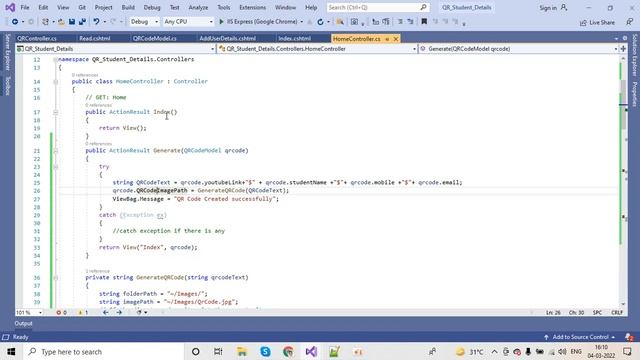640x360 pixels.
Task: Collapse the Generate method outlining at line 21
Action: (x=56, y=151)
